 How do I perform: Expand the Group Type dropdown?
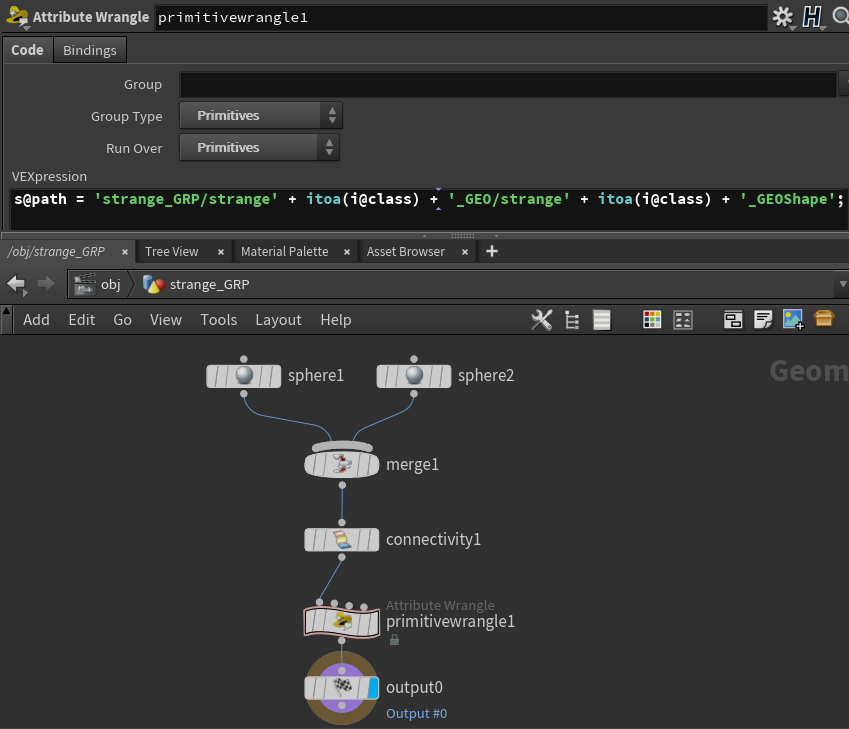(x=261, y=116)
